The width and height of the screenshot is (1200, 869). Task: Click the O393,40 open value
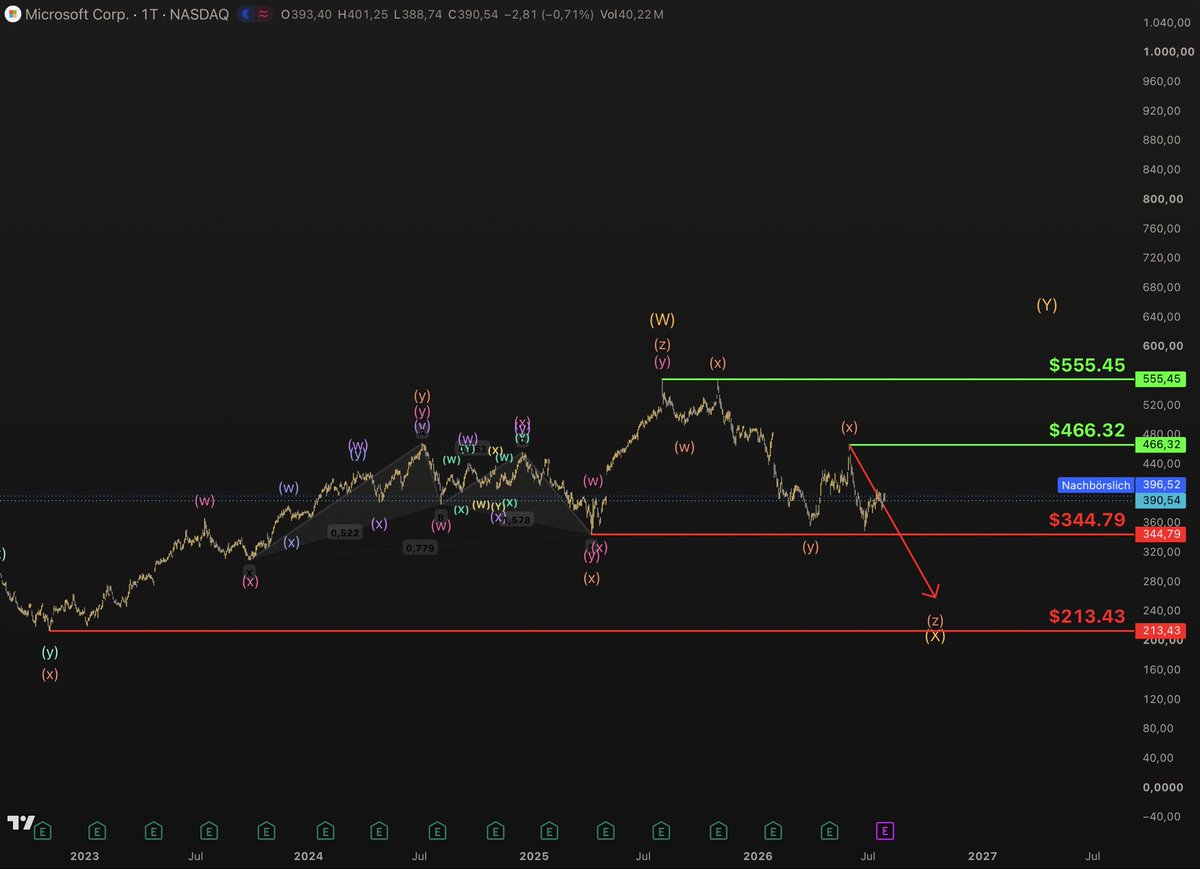point(307,15)
